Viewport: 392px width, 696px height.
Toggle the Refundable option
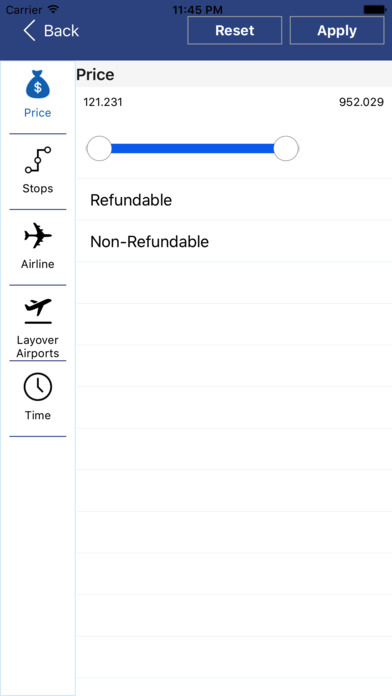point(234,200)
